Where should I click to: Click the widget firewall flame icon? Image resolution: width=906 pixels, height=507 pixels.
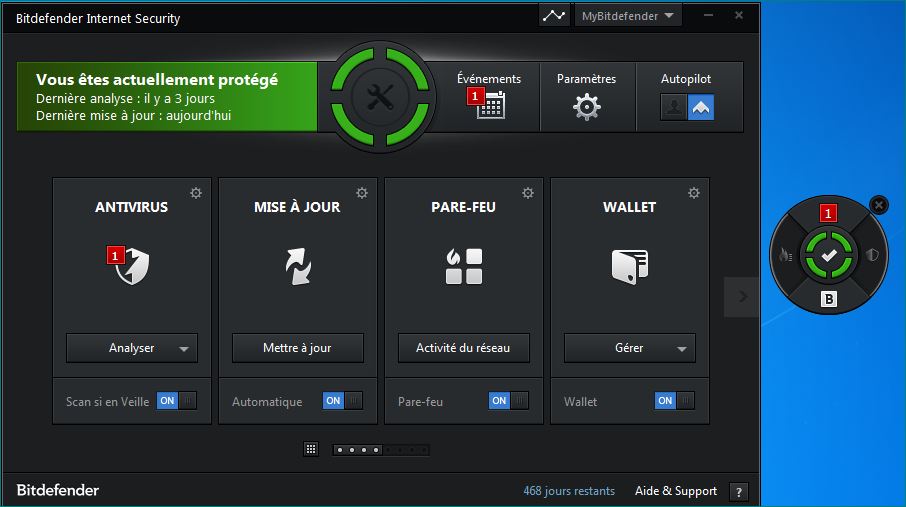(x=785, y=255)
